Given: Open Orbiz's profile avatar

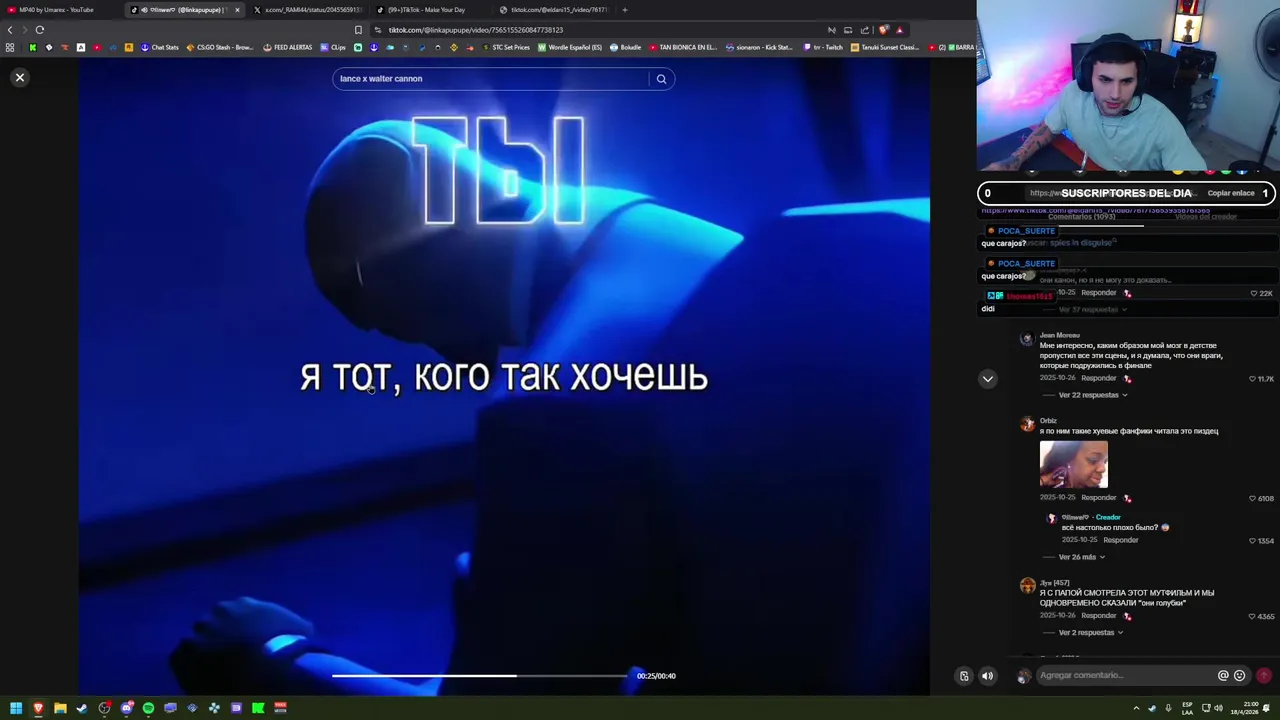Looking at the screenshot, I should coord(1027,424).
